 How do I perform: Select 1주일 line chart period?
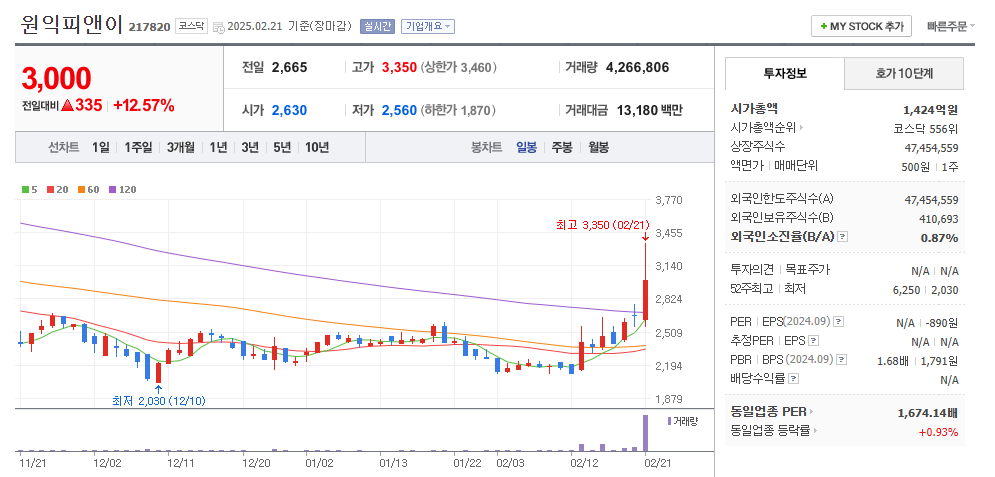[138, 147]
